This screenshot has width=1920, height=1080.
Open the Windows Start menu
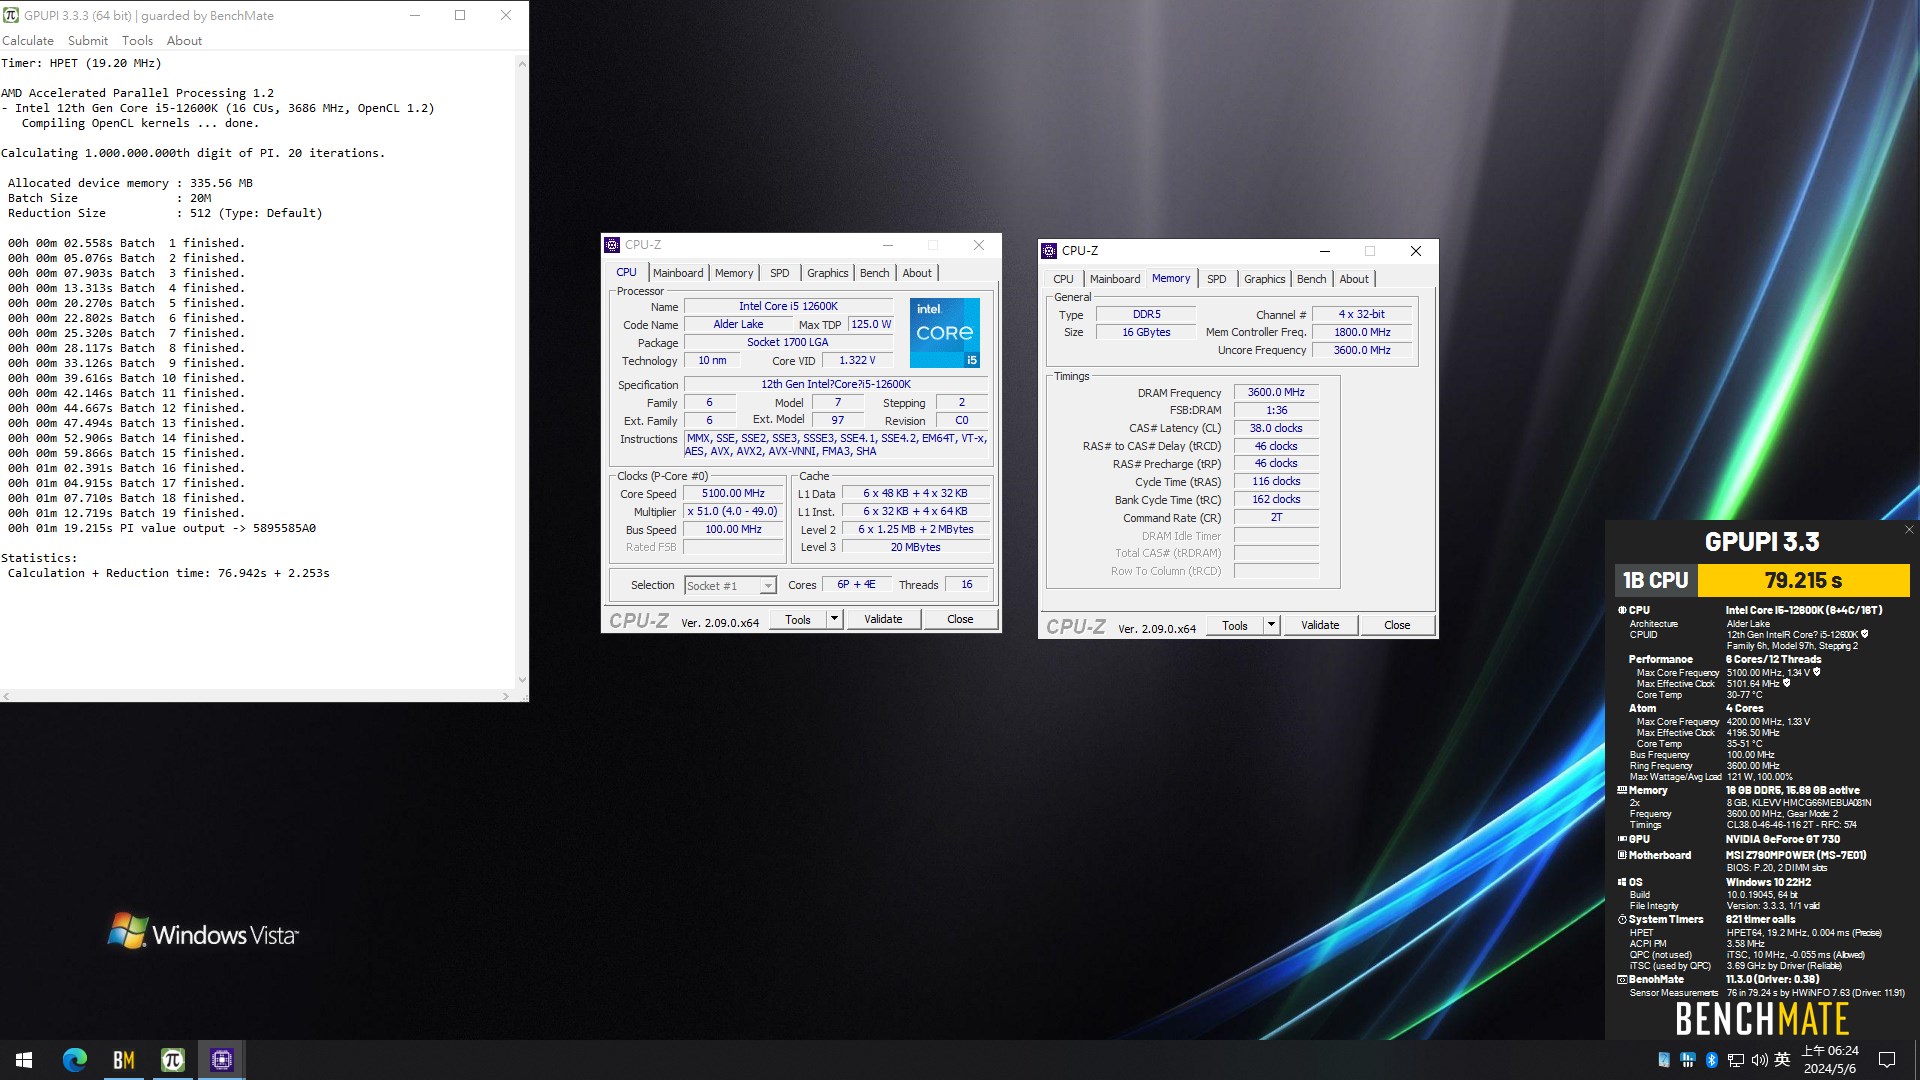click(x=24, y=1060)
